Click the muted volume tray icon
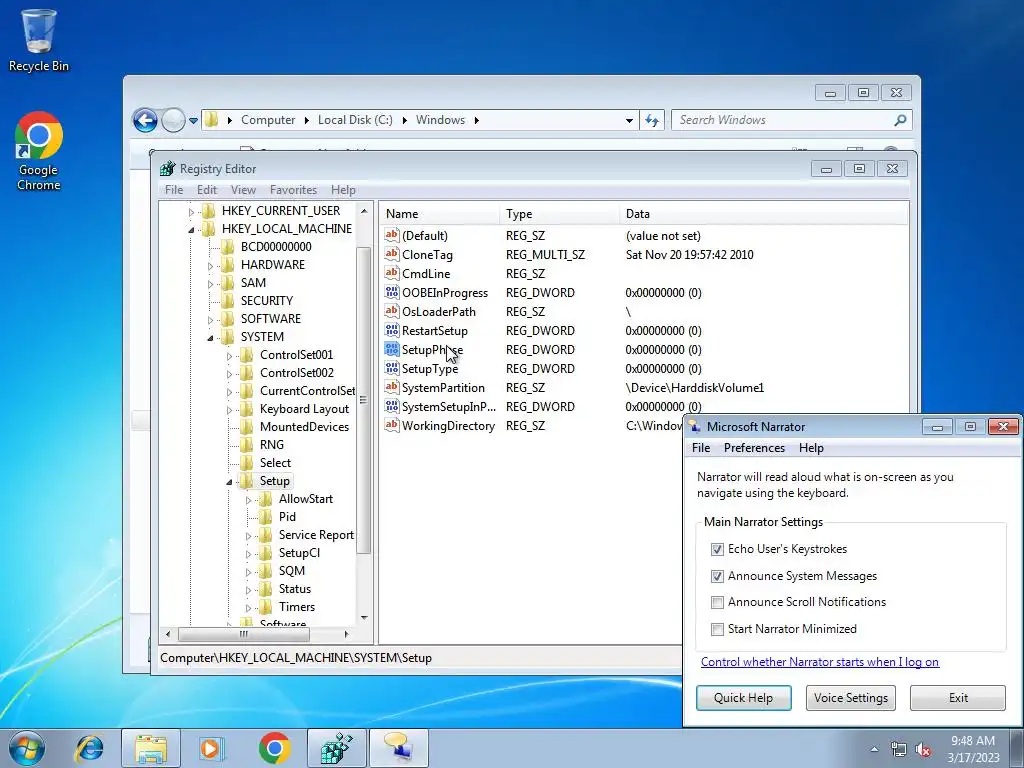 point(923,749)
